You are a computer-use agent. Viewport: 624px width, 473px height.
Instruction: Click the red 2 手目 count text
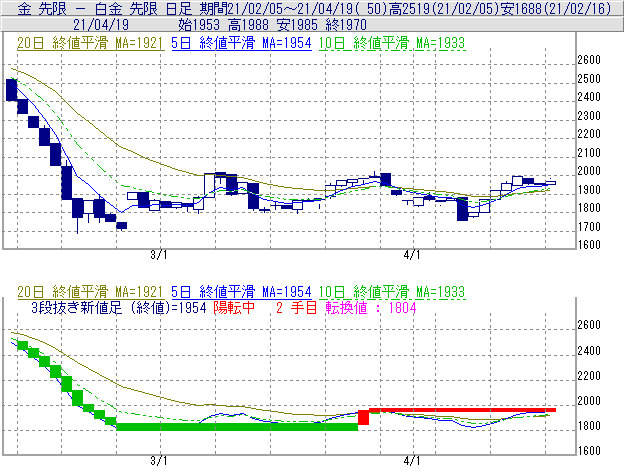(x=296, y=308)
